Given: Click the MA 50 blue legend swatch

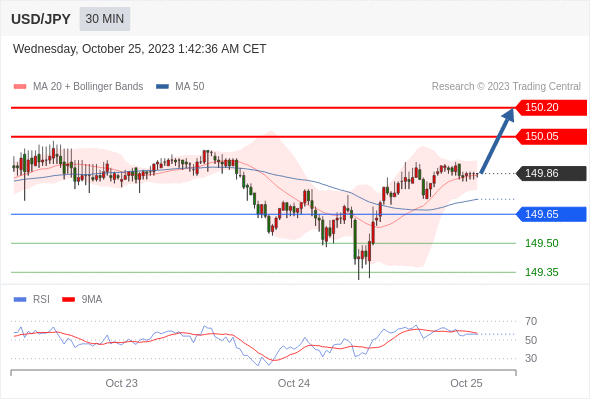Looking at the screenshot, I should [x=162, y=87].
